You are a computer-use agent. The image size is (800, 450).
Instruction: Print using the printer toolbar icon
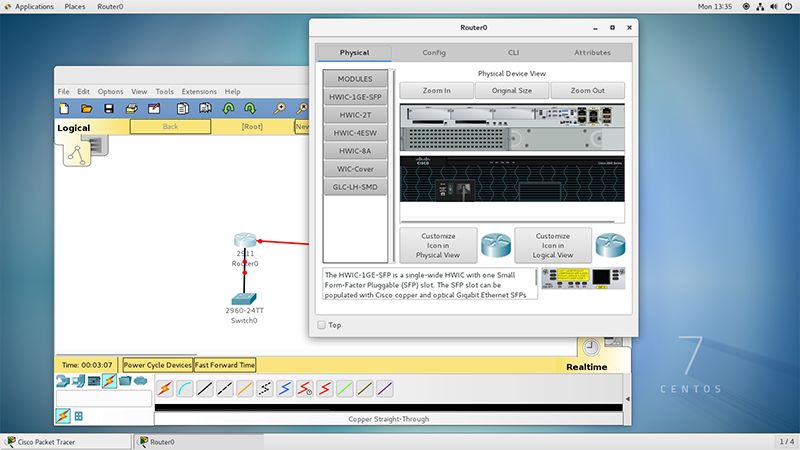pyautogui.click(x=132, y=108)
